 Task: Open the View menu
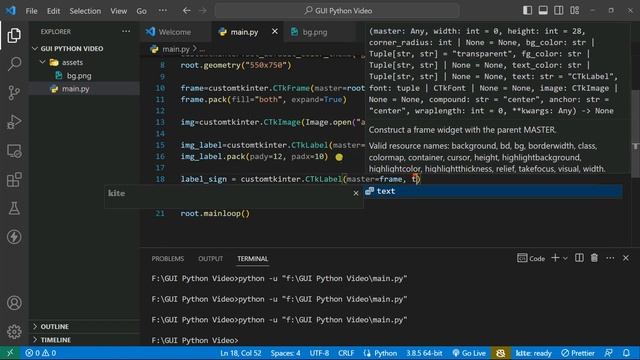click(118, 11)
